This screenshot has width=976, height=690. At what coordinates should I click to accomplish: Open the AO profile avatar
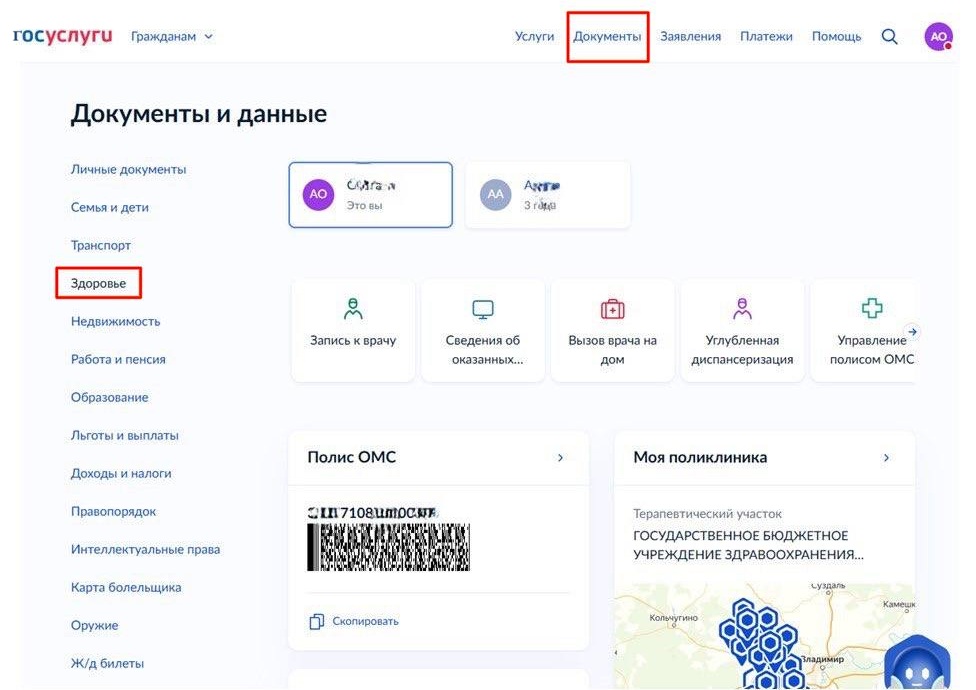point(937,35)
